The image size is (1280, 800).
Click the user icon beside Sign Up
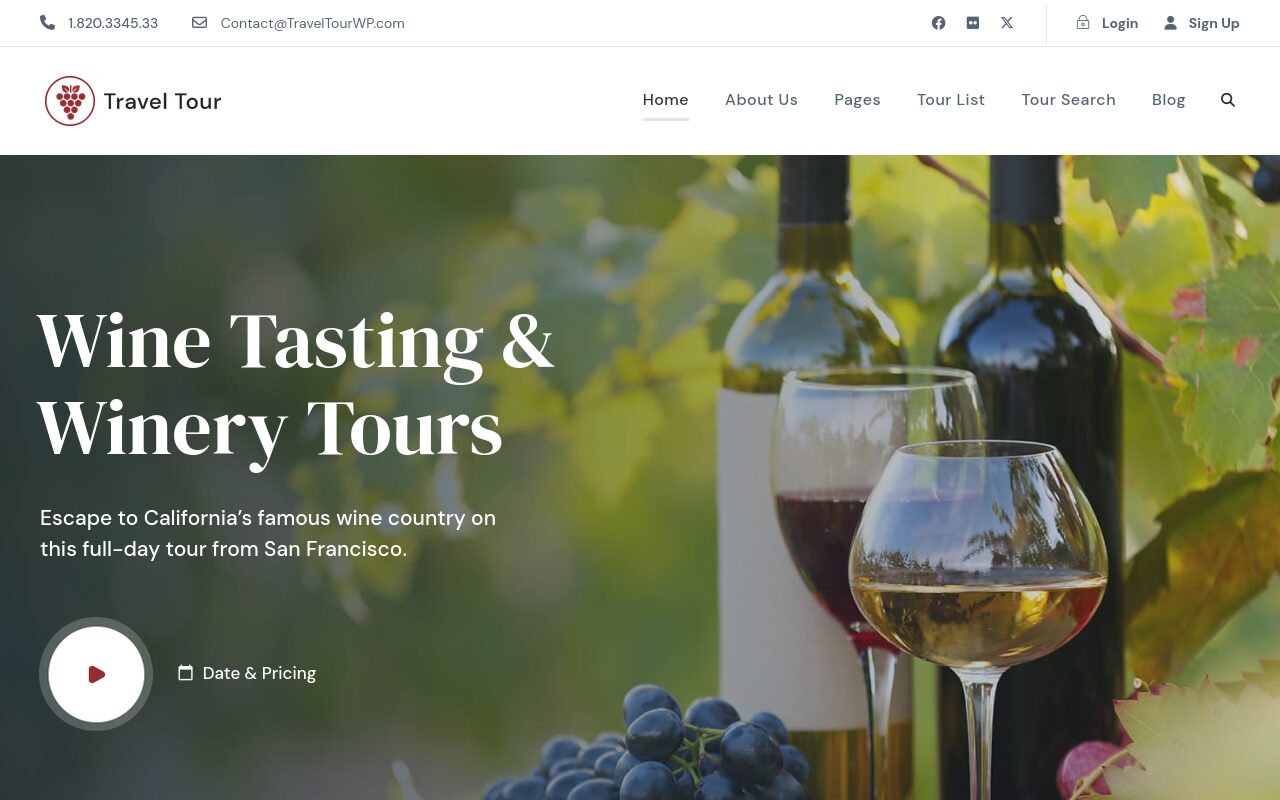pos(1170,23)
